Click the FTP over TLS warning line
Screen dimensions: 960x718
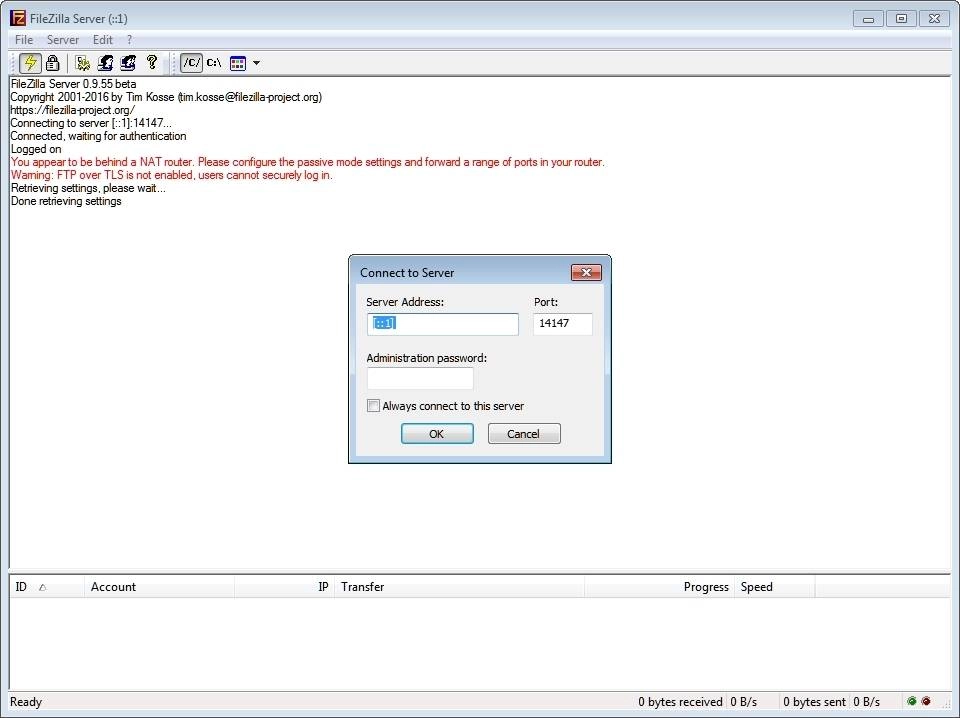[x=171, y=175]
